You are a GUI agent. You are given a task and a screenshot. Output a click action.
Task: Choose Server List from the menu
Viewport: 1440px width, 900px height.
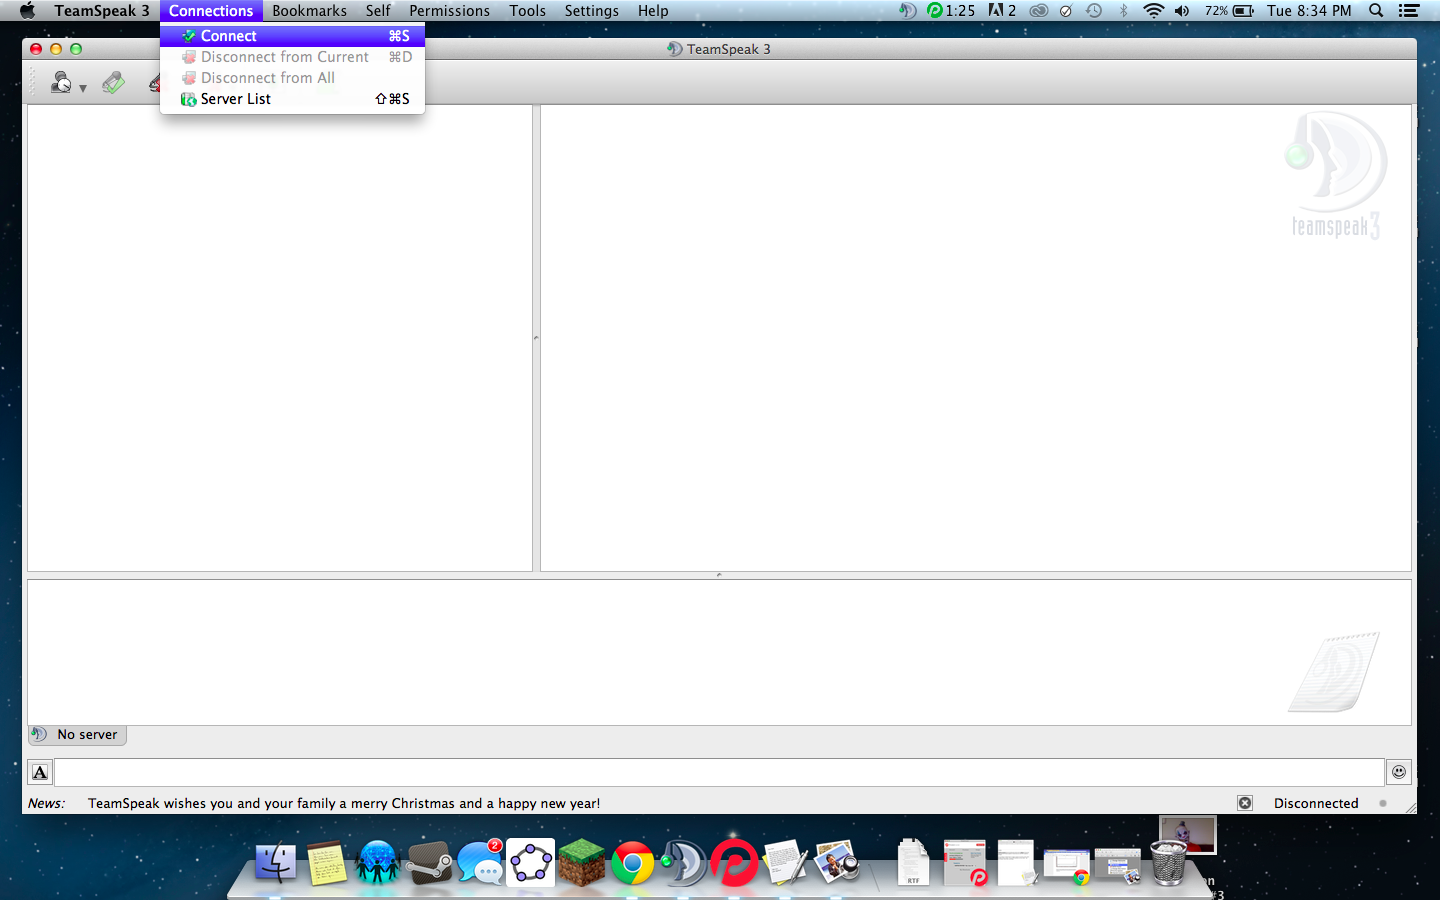point(292,99)
